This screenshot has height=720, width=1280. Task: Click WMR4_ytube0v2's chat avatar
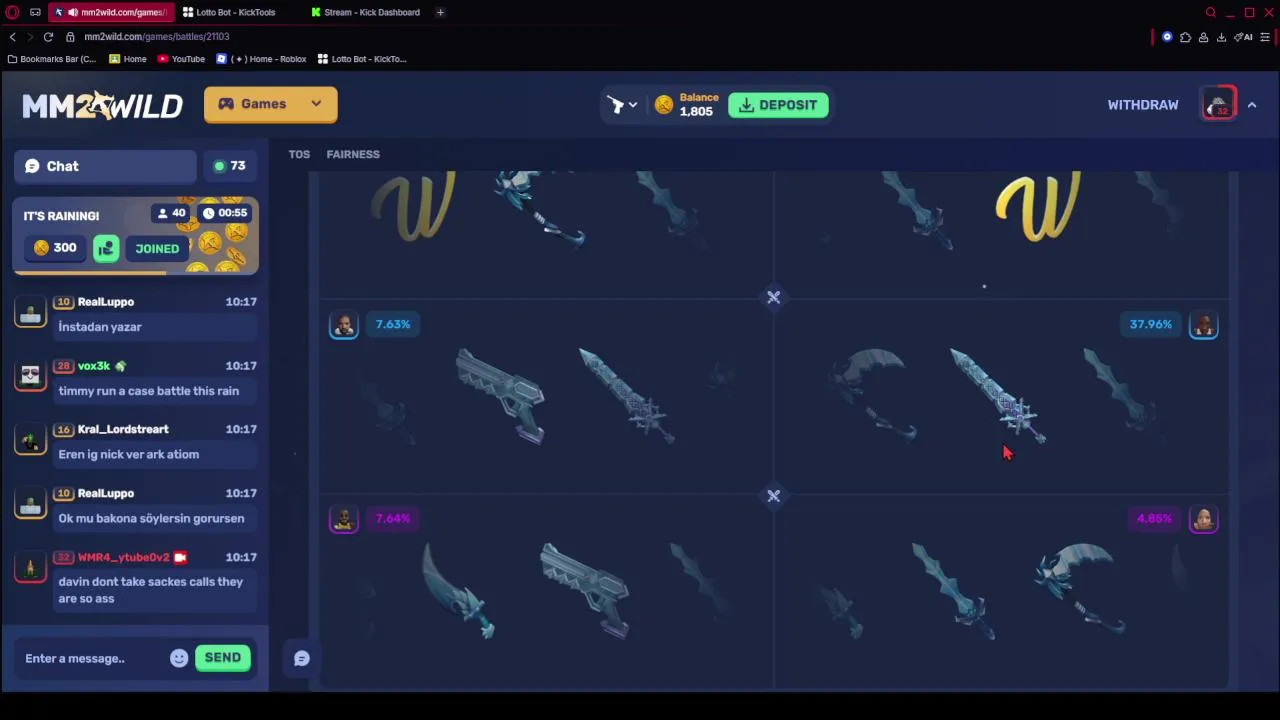coord(30,567)
